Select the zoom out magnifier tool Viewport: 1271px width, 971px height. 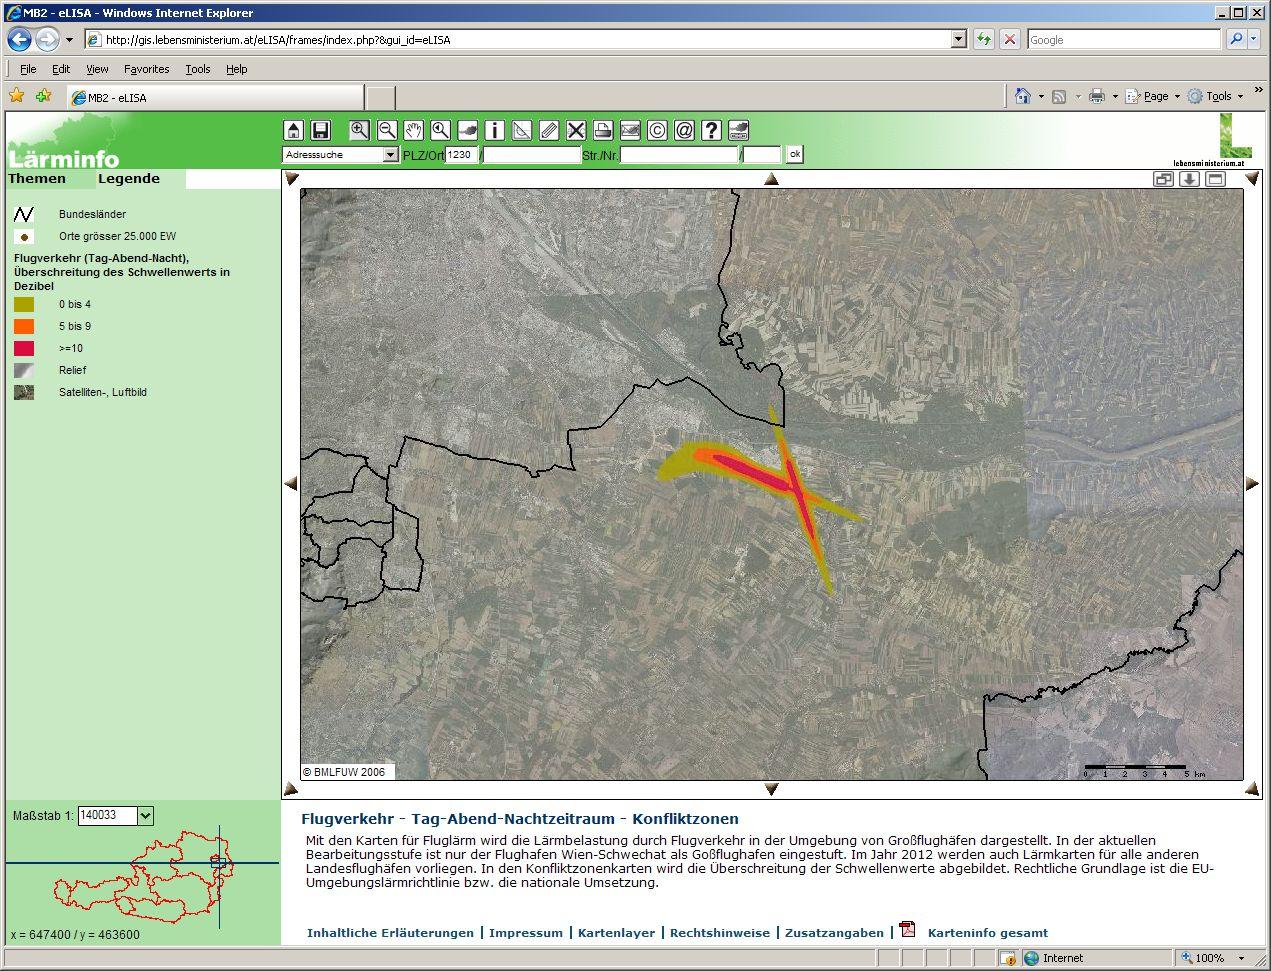pos(387,130)
